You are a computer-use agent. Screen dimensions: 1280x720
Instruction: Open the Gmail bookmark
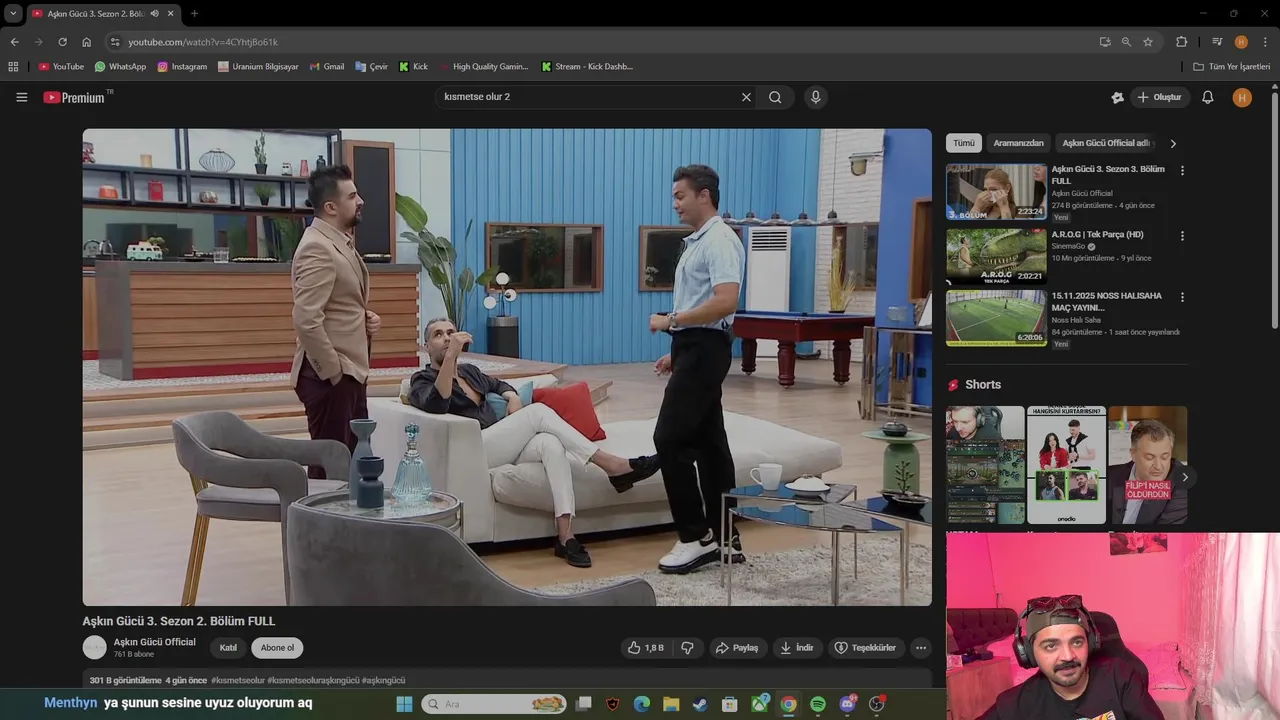327,67
